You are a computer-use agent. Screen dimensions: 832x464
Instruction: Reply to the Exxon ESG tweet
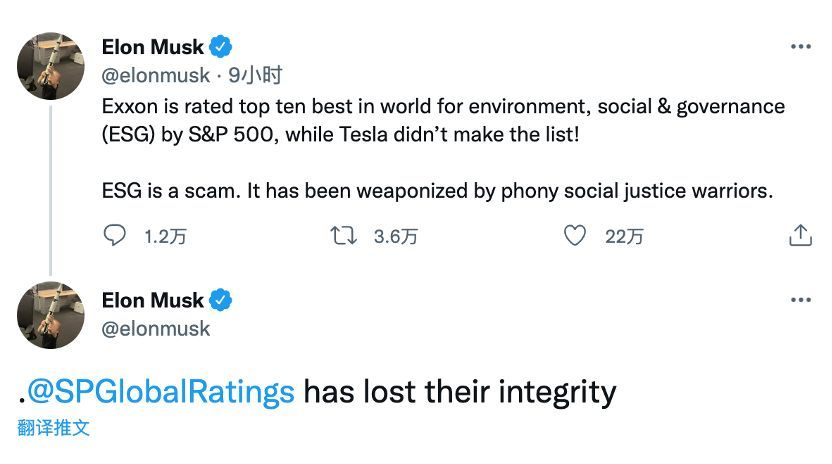click(x=115, y=236)
